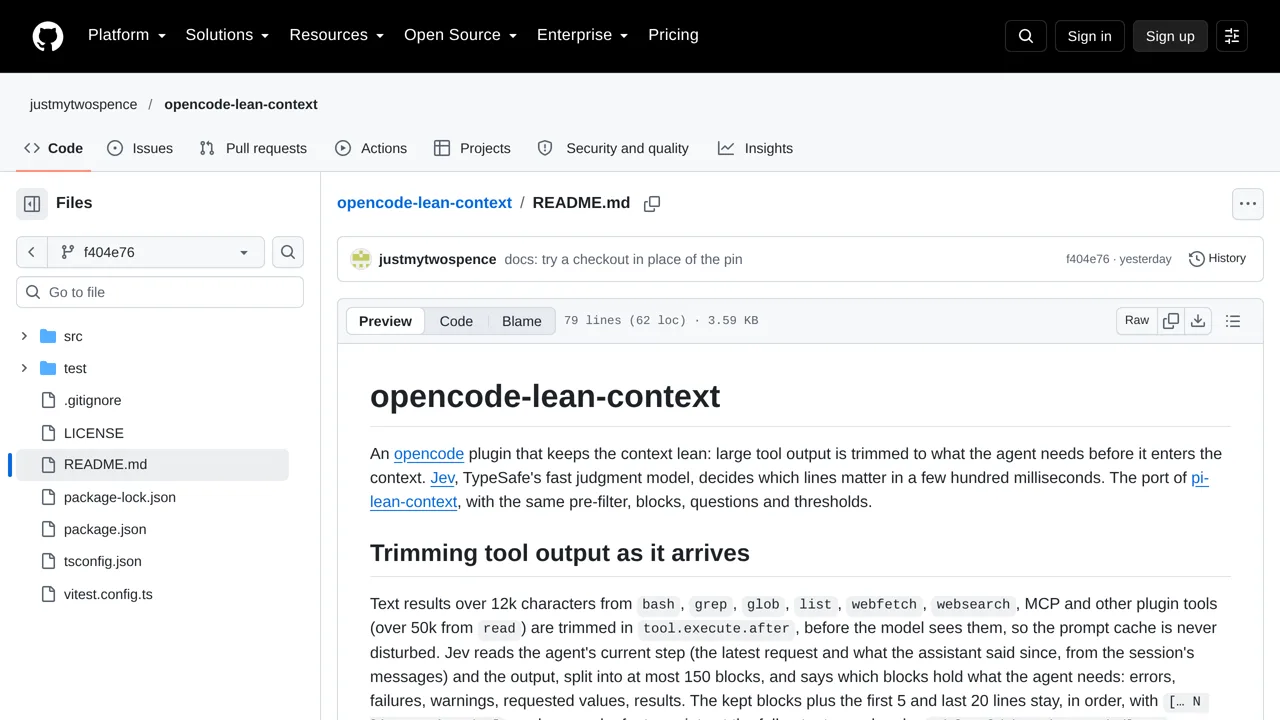Show the README outline list
The width and height of the screenshot is (1280, 720).
[x=1233, y=321]
